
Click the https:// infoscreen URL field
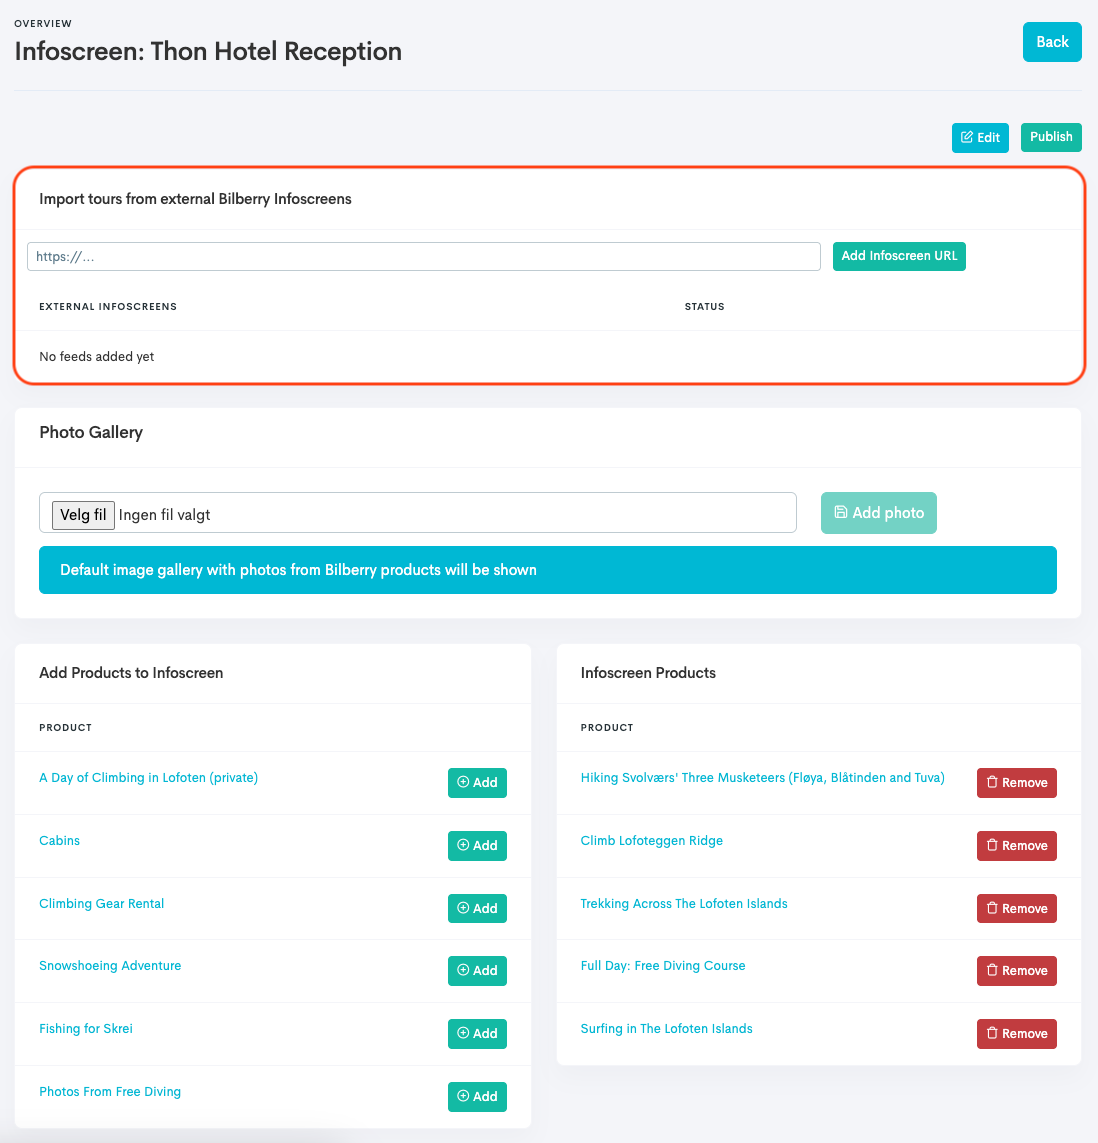click(424, 257)
